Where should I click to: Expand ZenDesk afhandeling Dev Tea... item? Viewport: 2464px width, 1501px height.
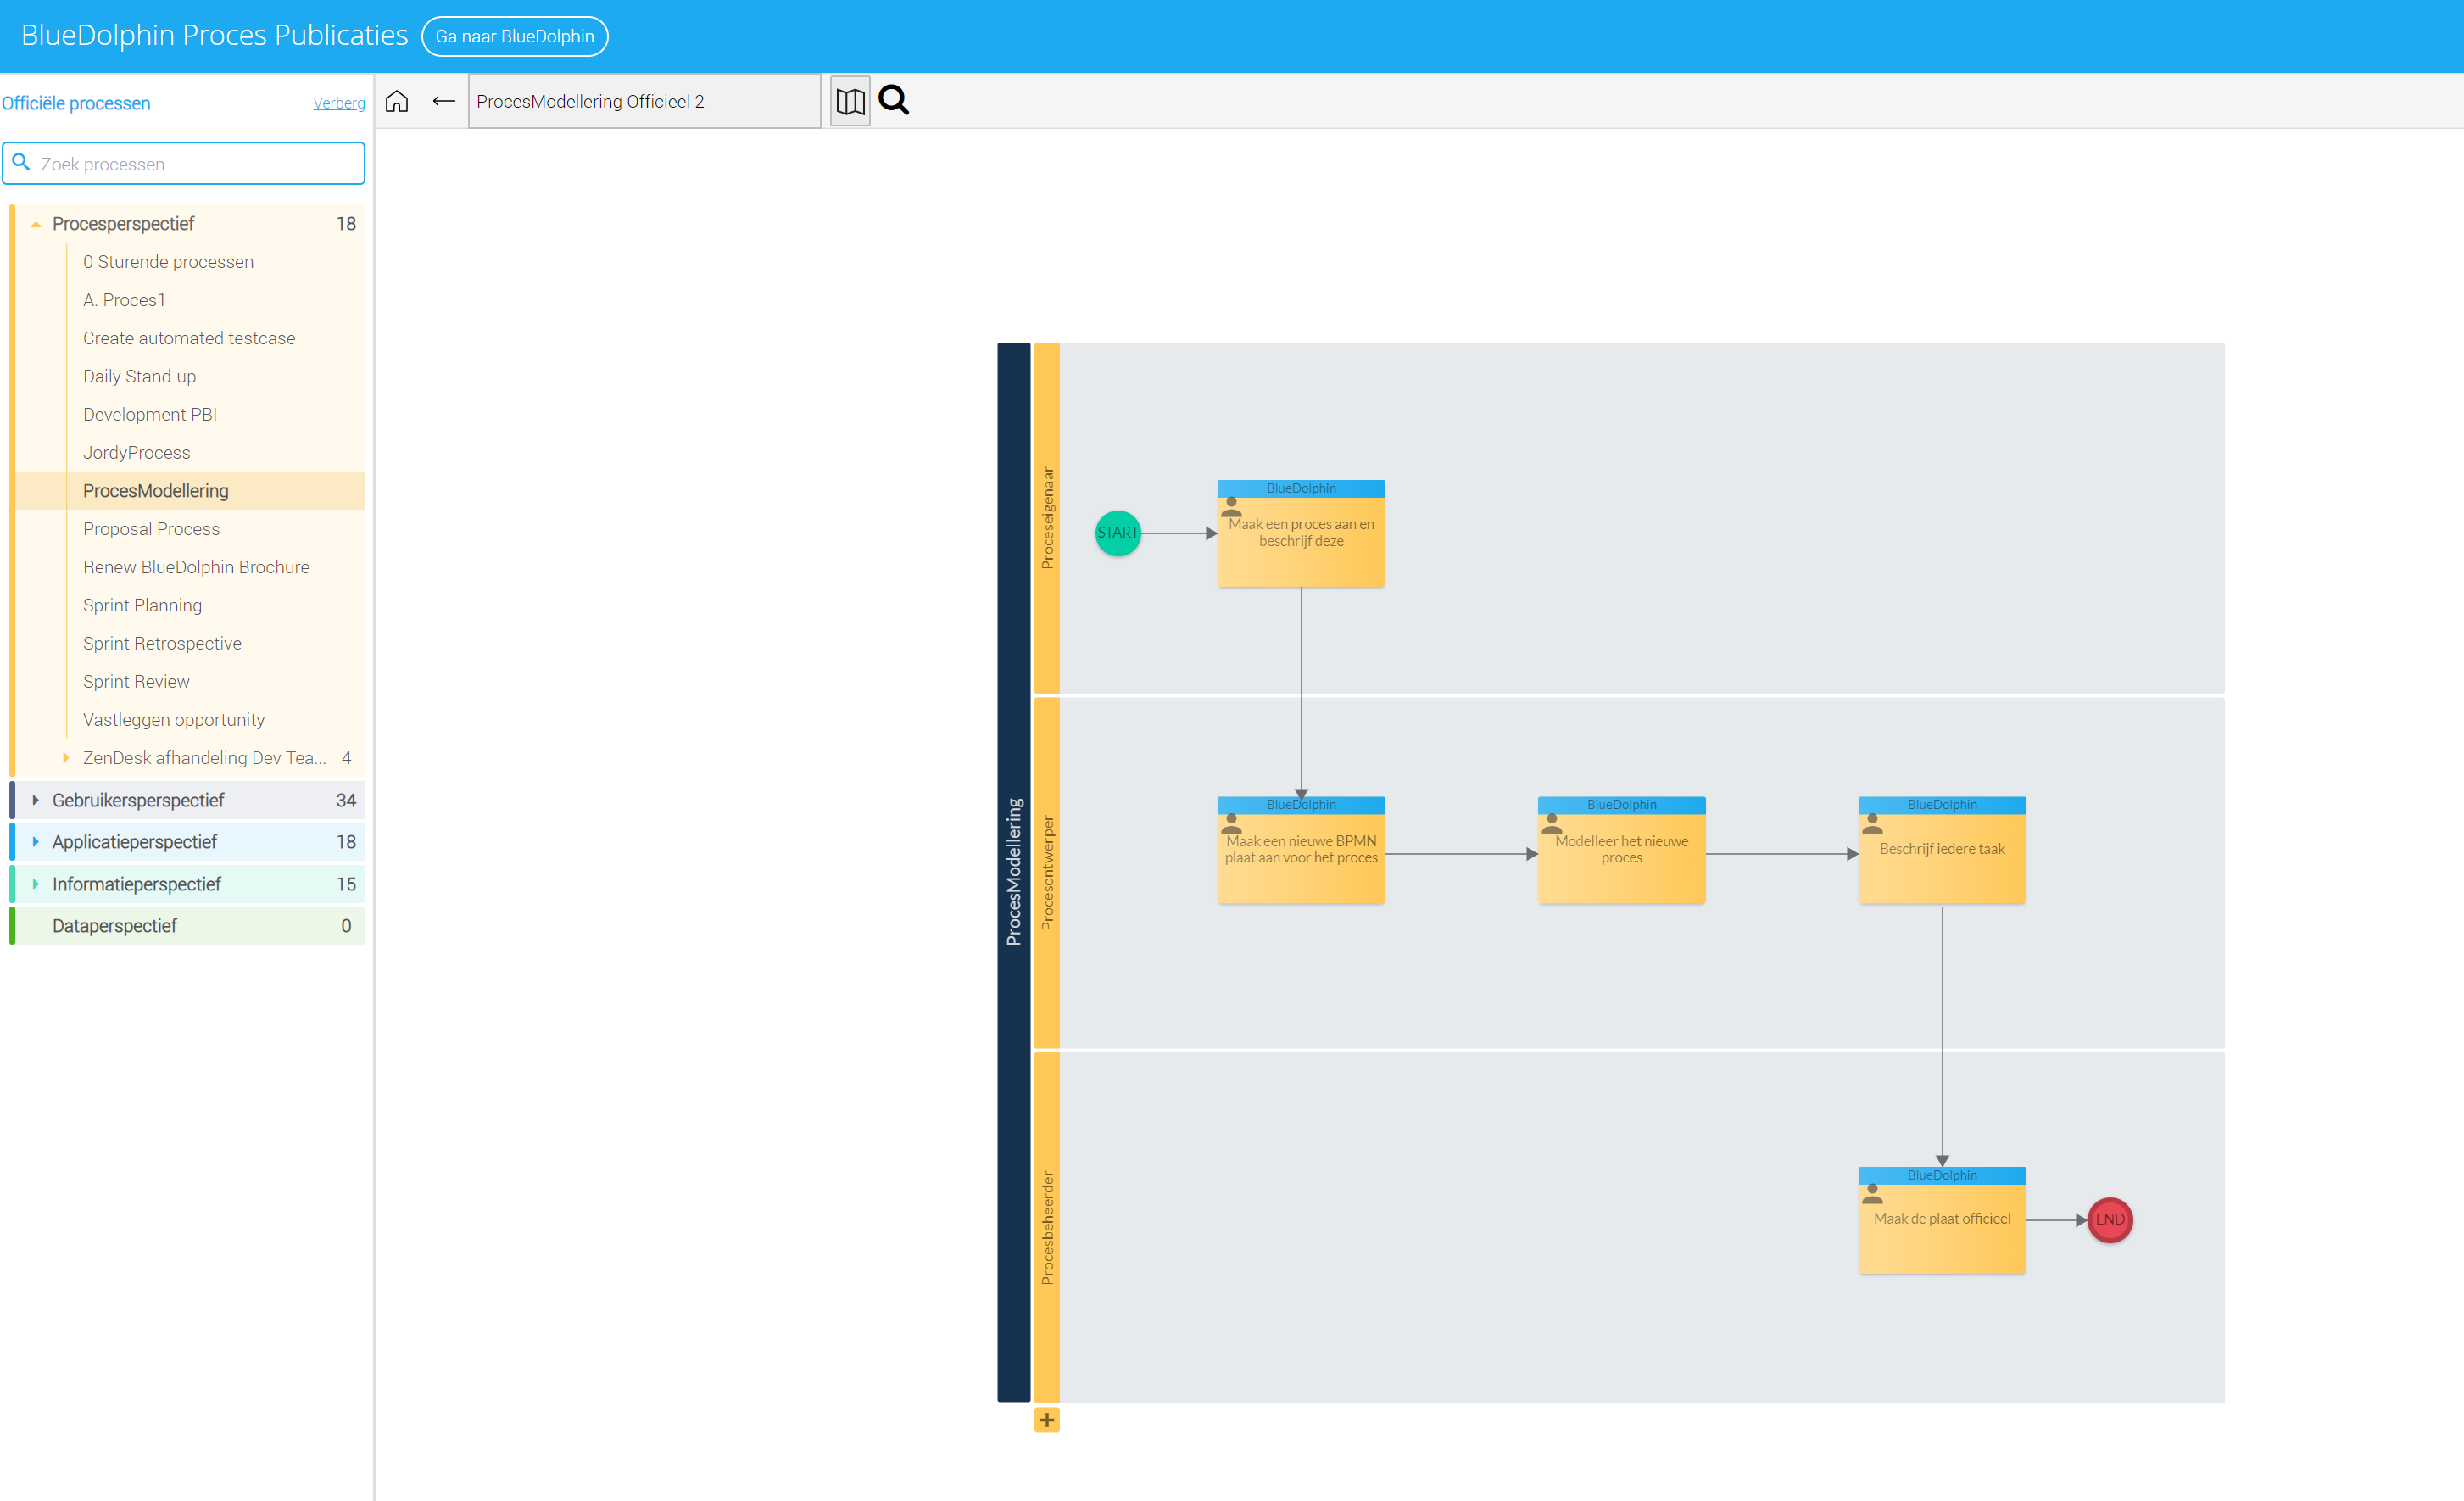pyautogui.click(x=66, y=758)
